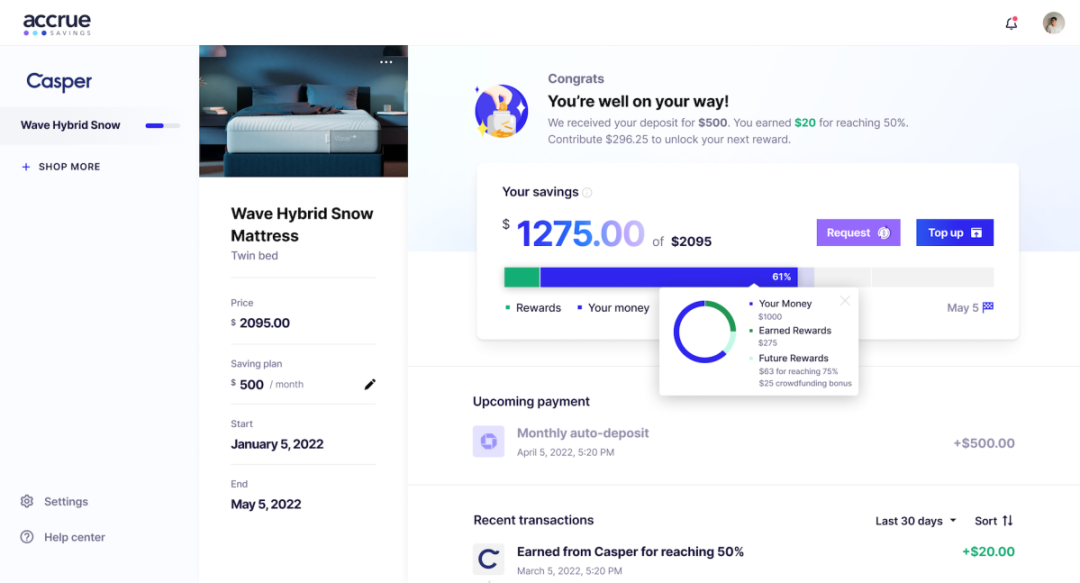Select Wave Hybrid Snow in sidebar
1080x583 pixels.
point(71,125)
